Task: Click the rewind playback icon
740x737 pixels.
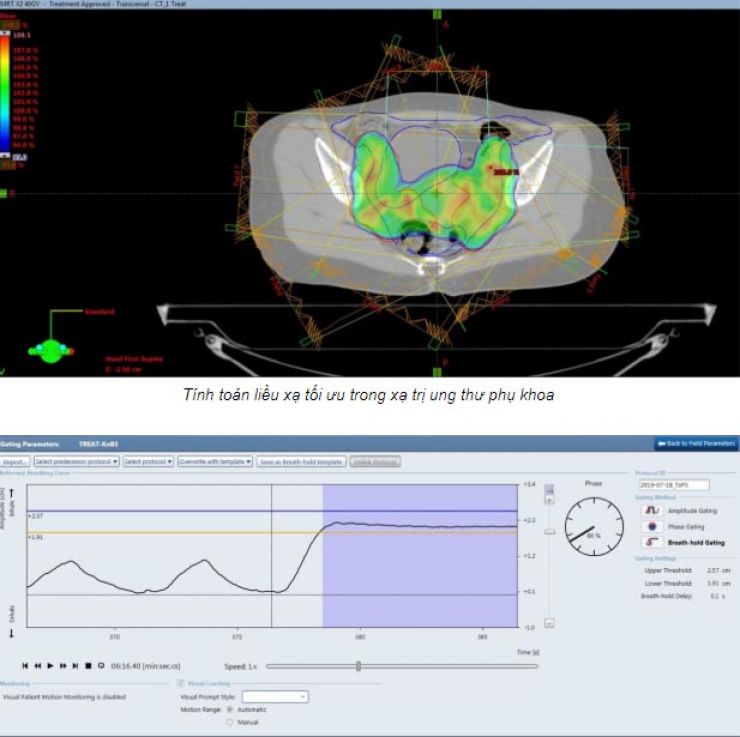Action: [x=37, y=665]
